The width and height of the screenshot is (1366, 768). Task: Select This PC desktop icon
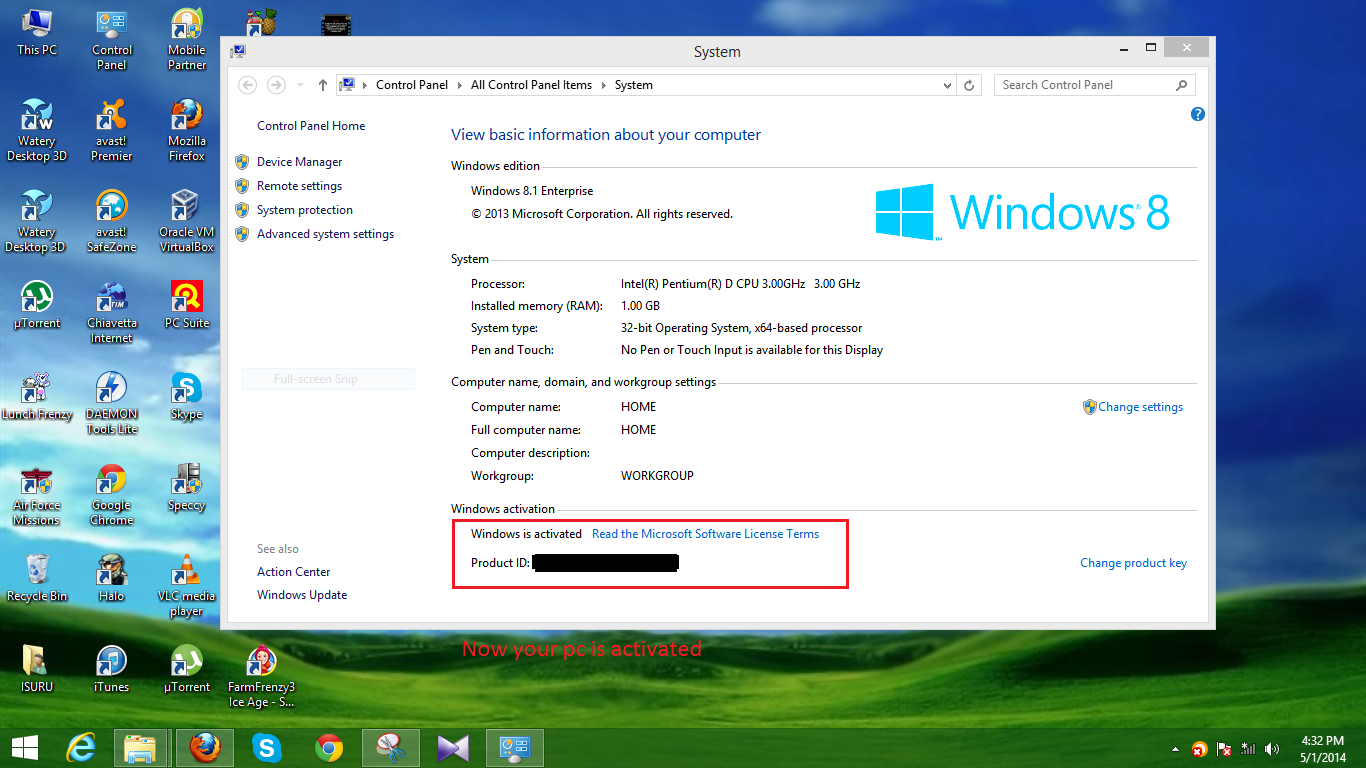[37, 32]
